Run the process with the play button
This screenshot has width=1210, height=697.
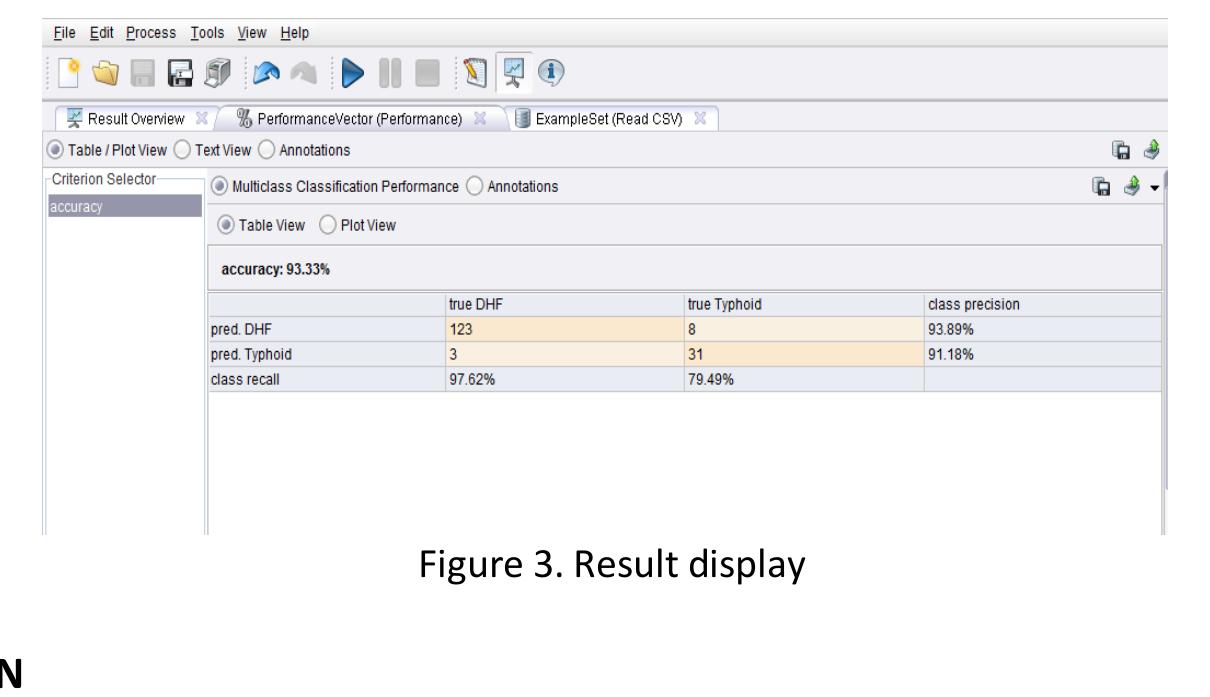coord(351,74)
